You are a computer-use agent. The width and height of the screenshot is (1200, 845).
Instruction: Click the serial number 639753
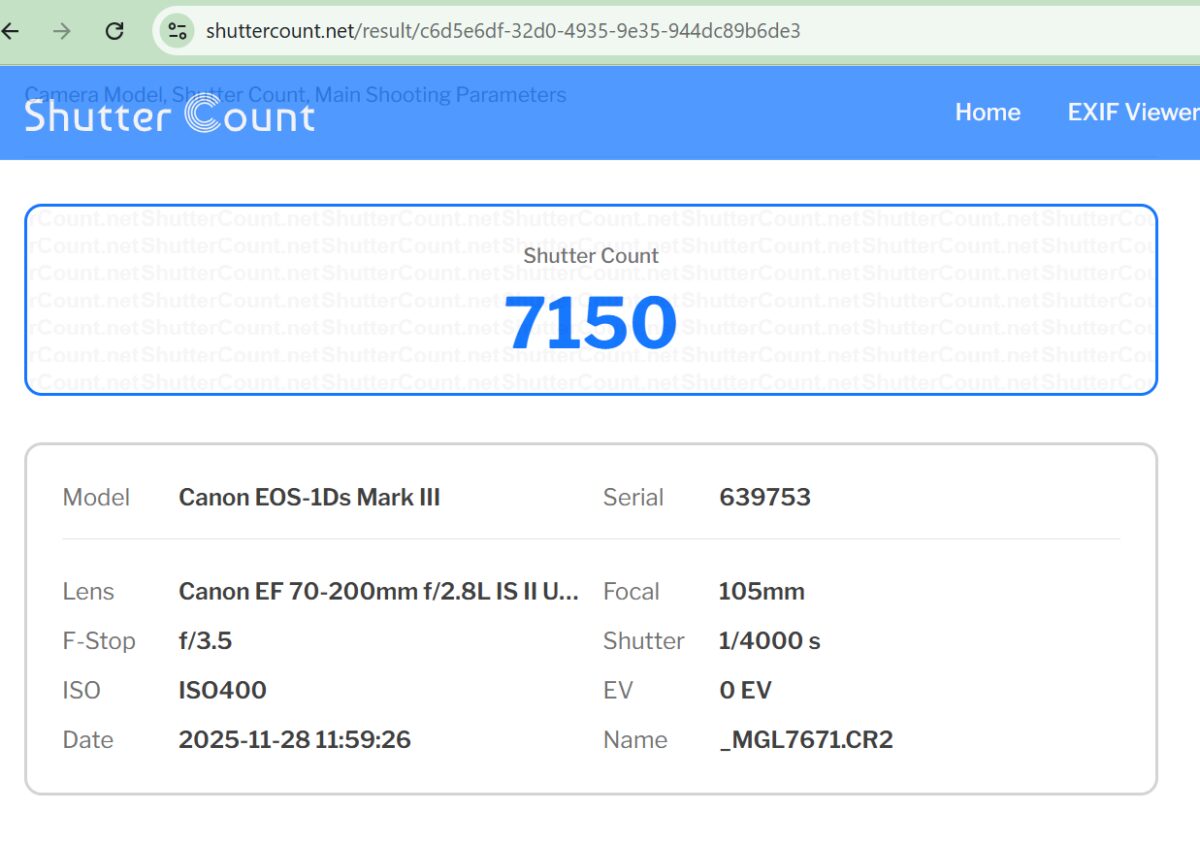tap(764, 497)
